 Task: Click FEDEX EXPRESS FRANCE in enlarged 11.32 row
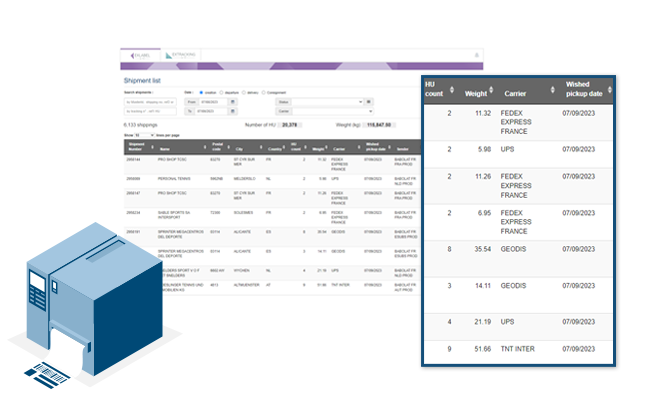click(516, 122)
